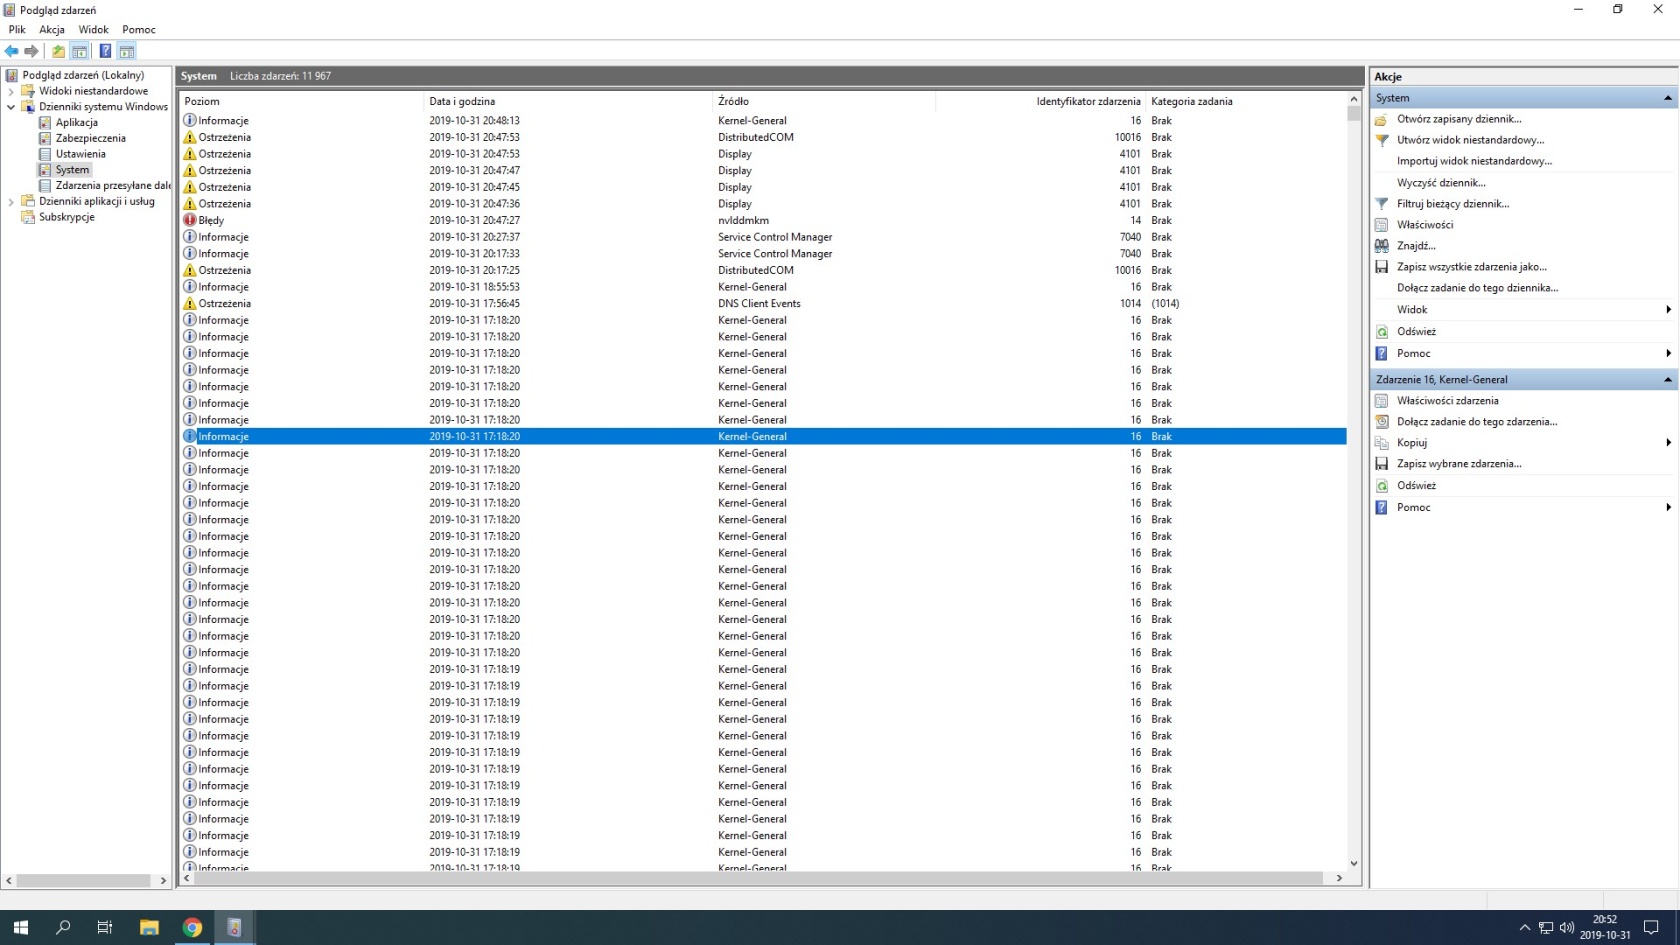Viewport: 1680px width, 945px height.
Task: Open Task View on the taskbar
Action: (104, 927)
